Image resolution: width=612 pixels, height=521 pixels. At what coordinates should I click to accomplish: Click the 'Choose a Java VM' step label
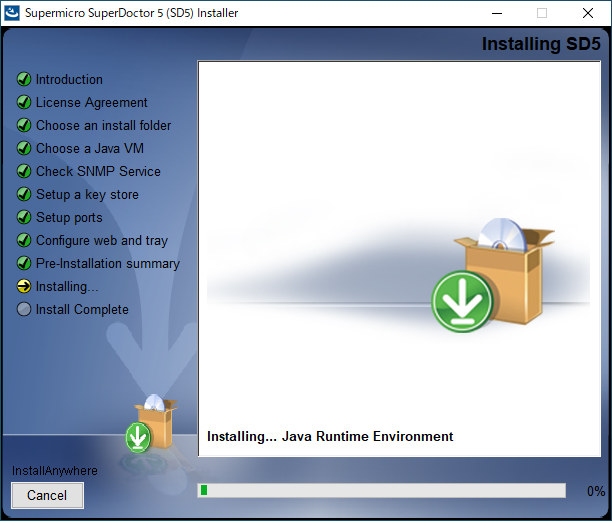[90, 148]
